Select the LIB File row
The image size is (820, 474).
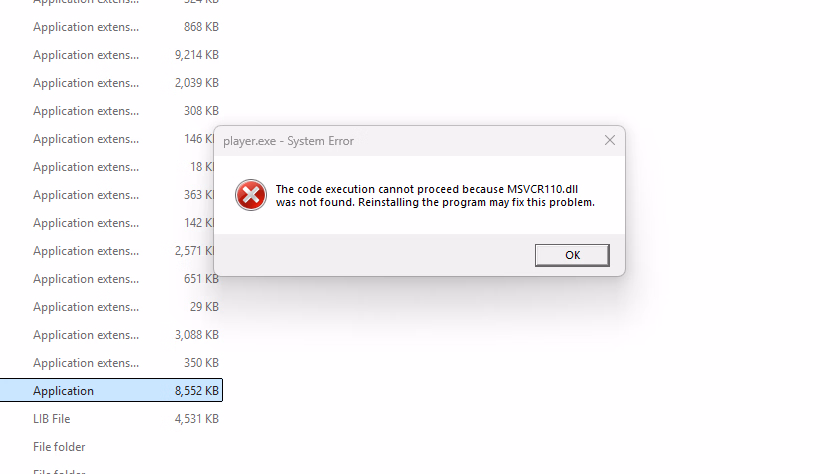point(111,419)
